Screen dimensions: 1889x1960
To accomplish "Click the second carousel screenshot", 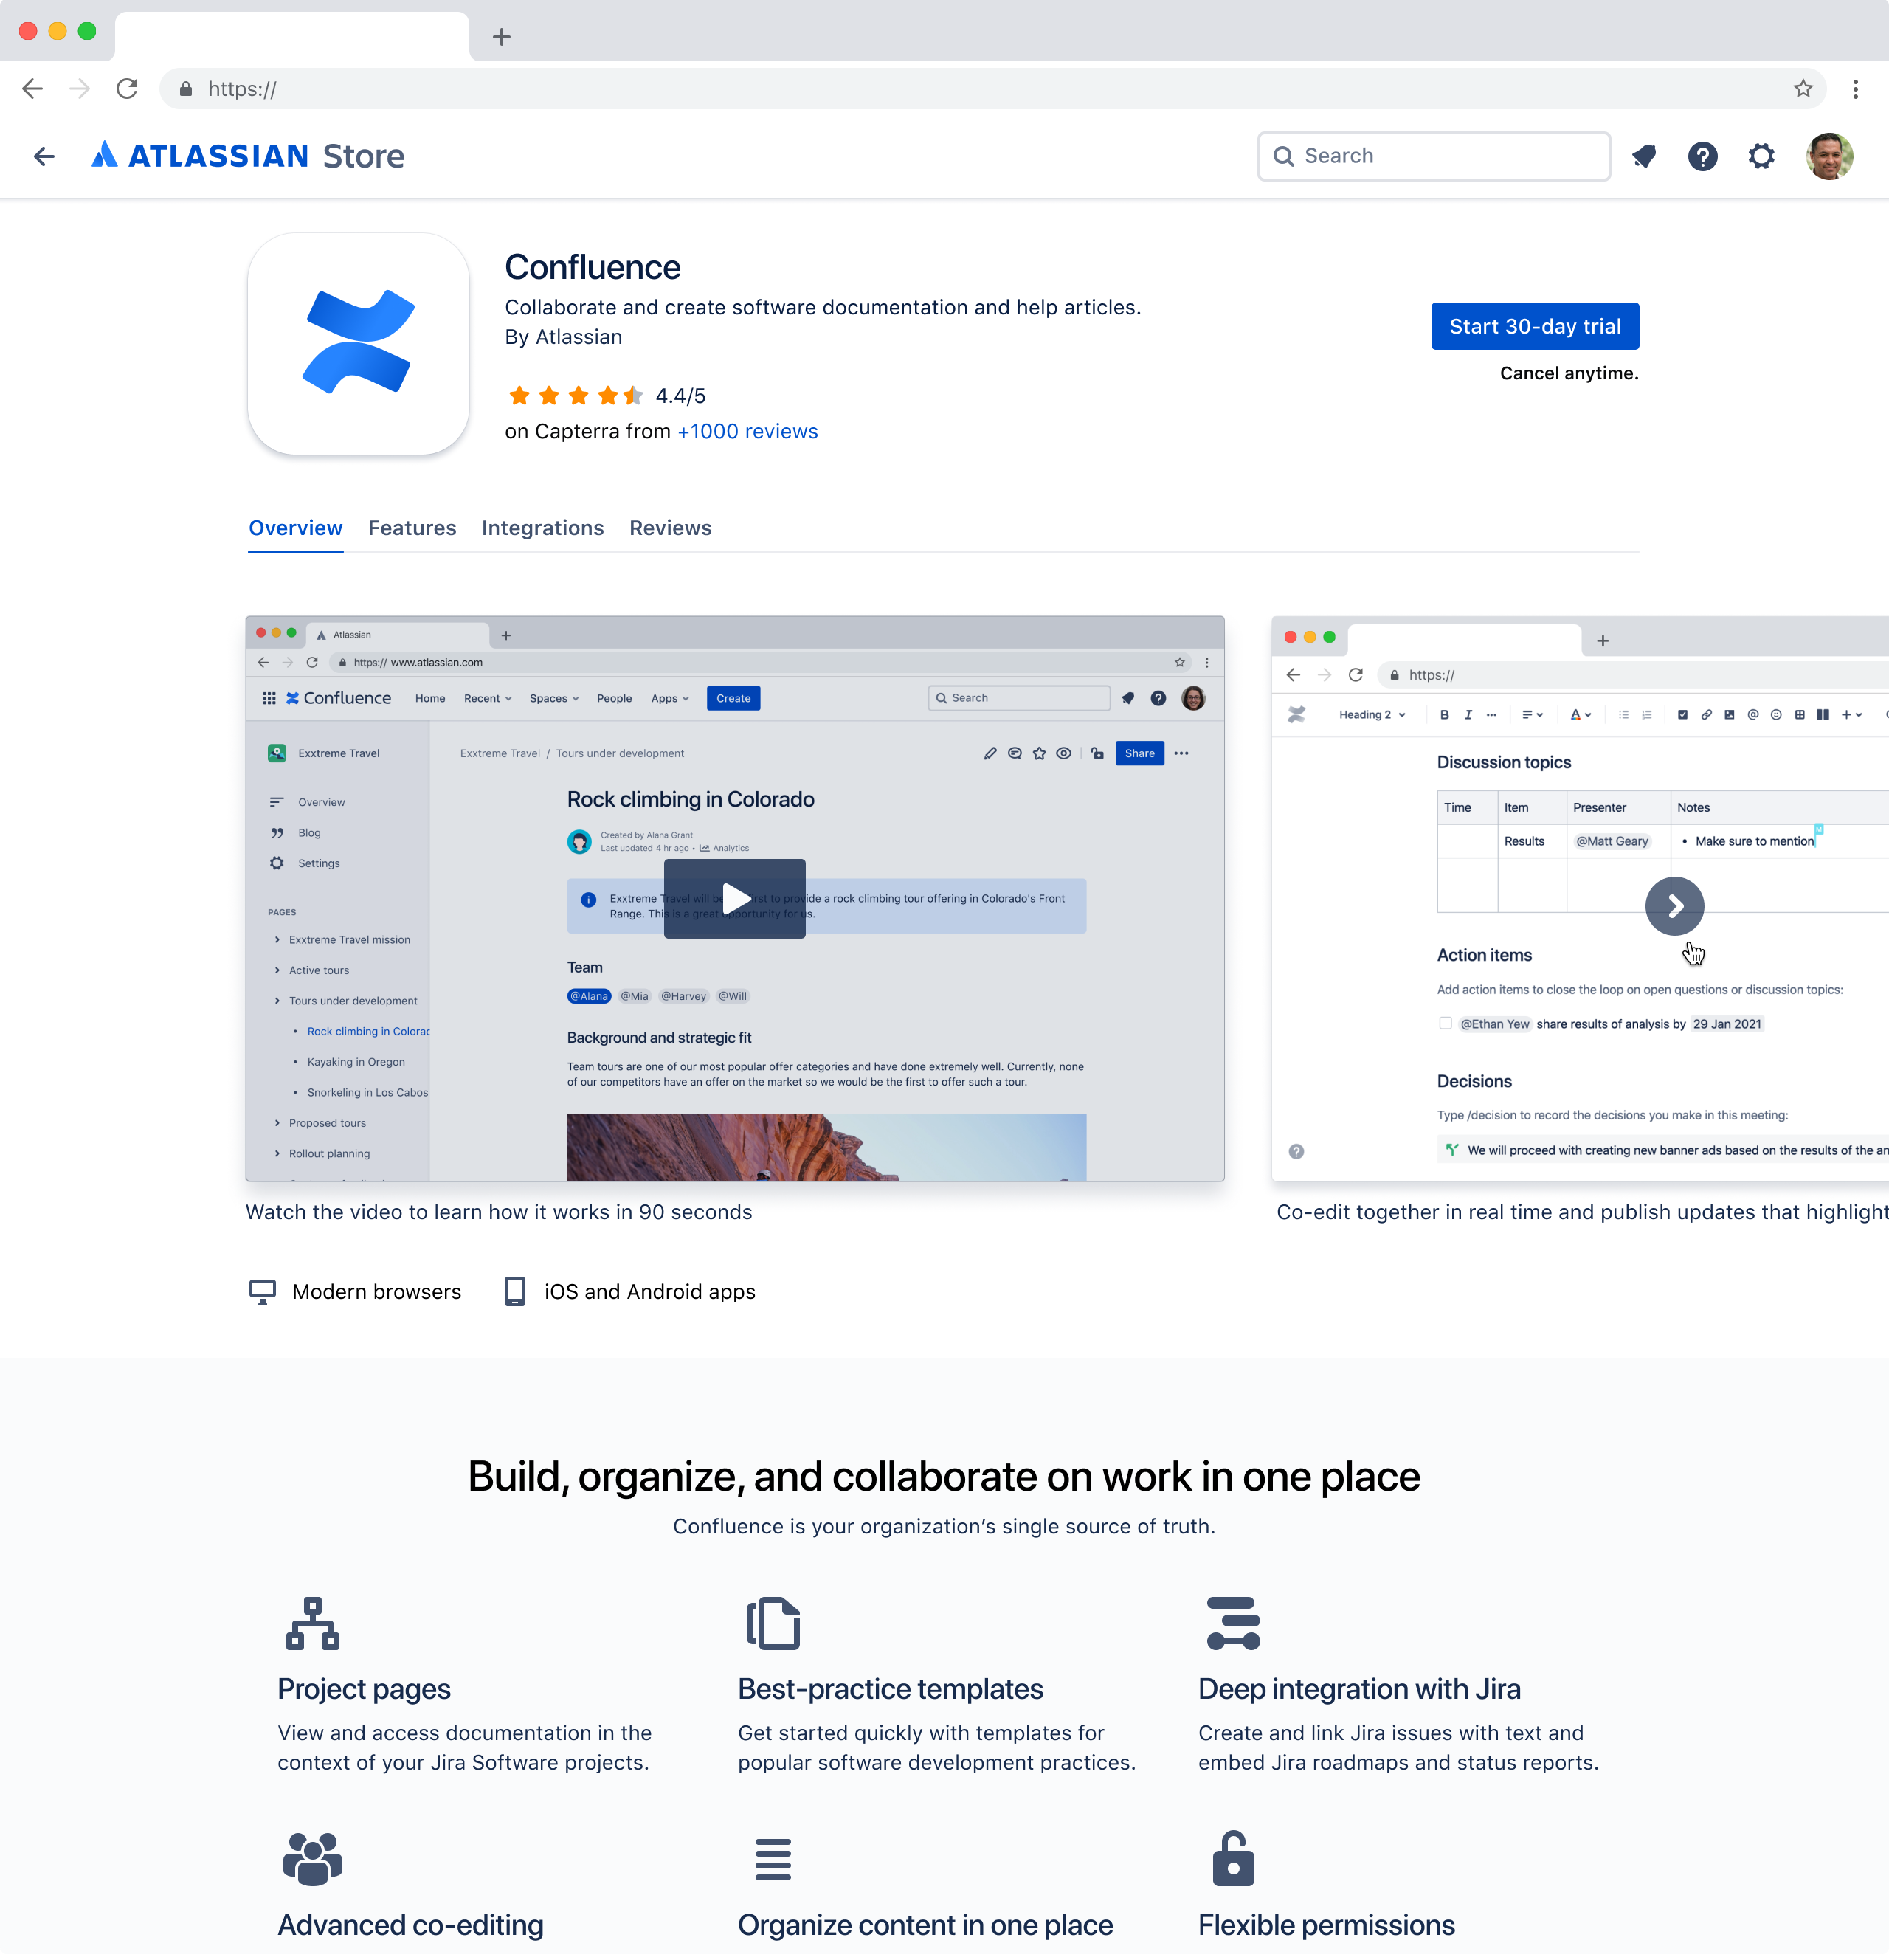I will point(1580,898).
